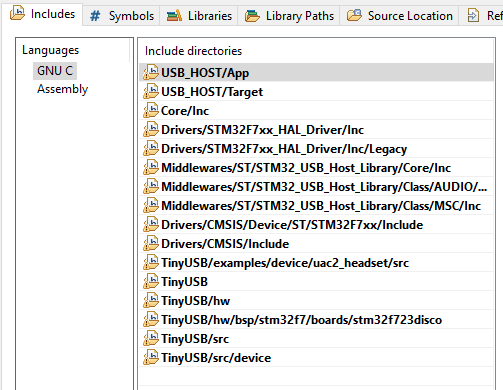503x390 pixels.
Task: Click the icon beside Class/MSC/Inc entry
Action: (151, 205)
